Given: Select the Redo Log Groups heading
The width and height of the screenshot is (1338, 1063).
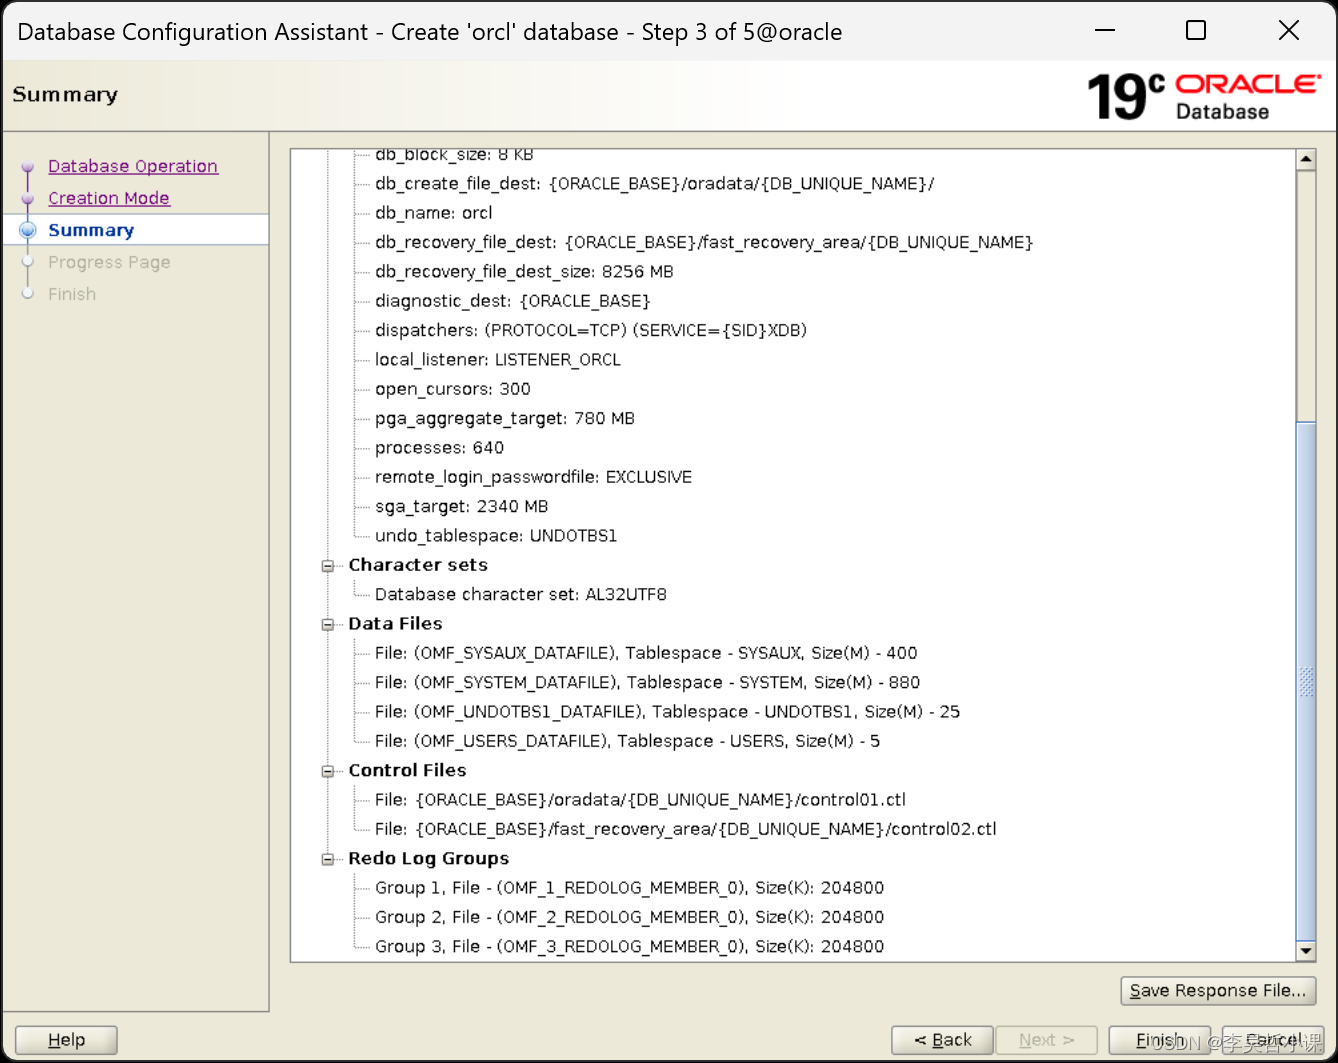Looking at the screenshot, I should click(x=428, y=859).
